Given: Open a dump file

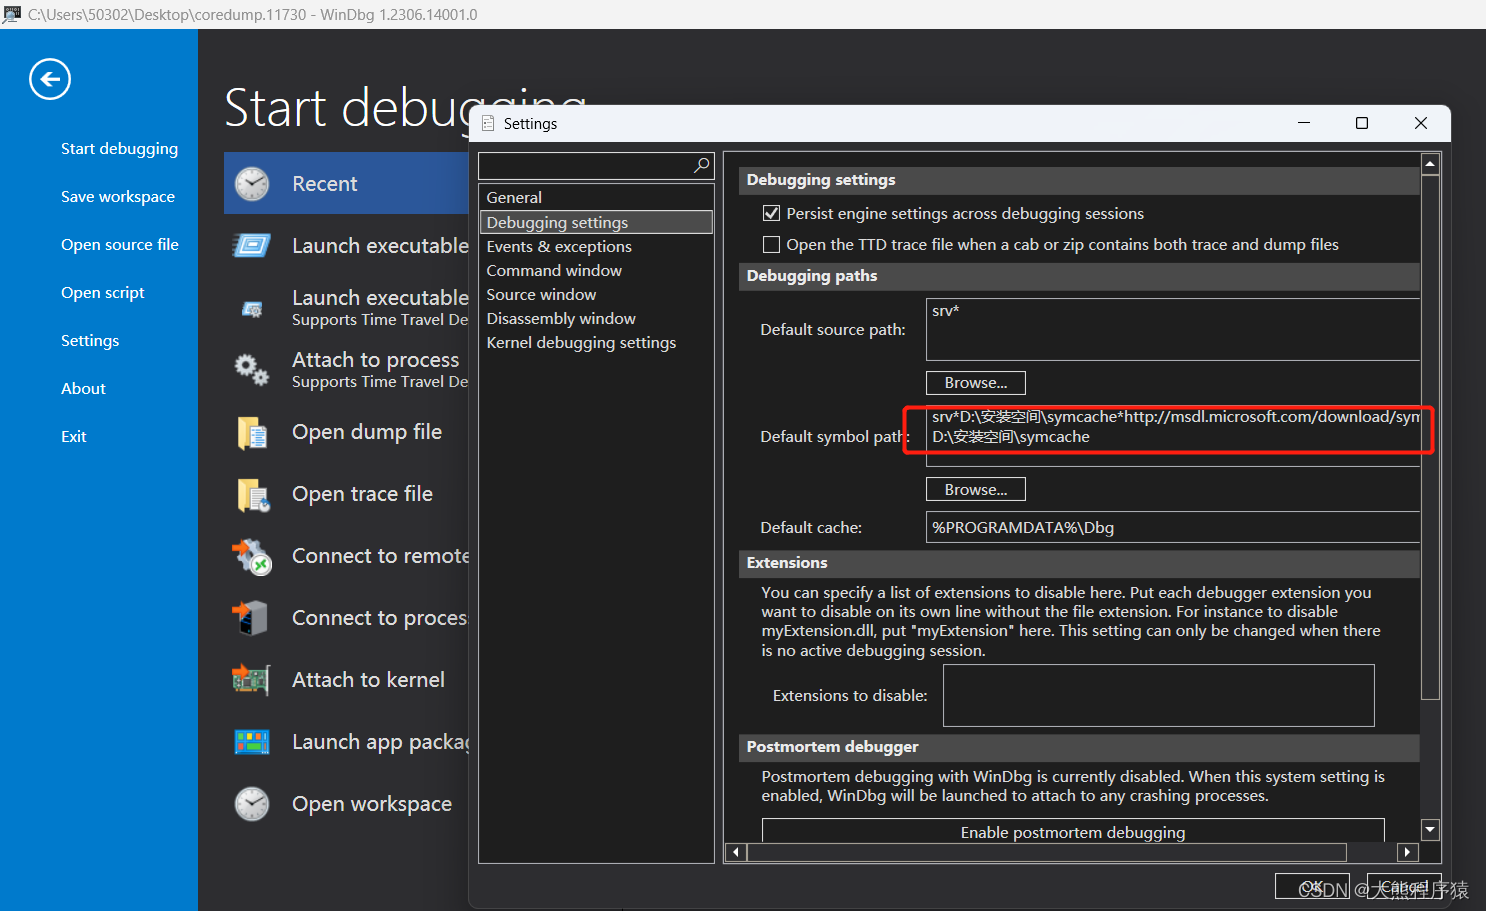Looking at the screenshot, I should point(367,432).
